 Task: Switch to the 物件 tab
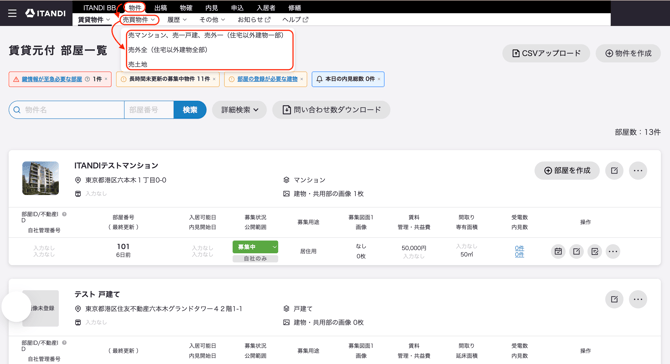point(135,8)
